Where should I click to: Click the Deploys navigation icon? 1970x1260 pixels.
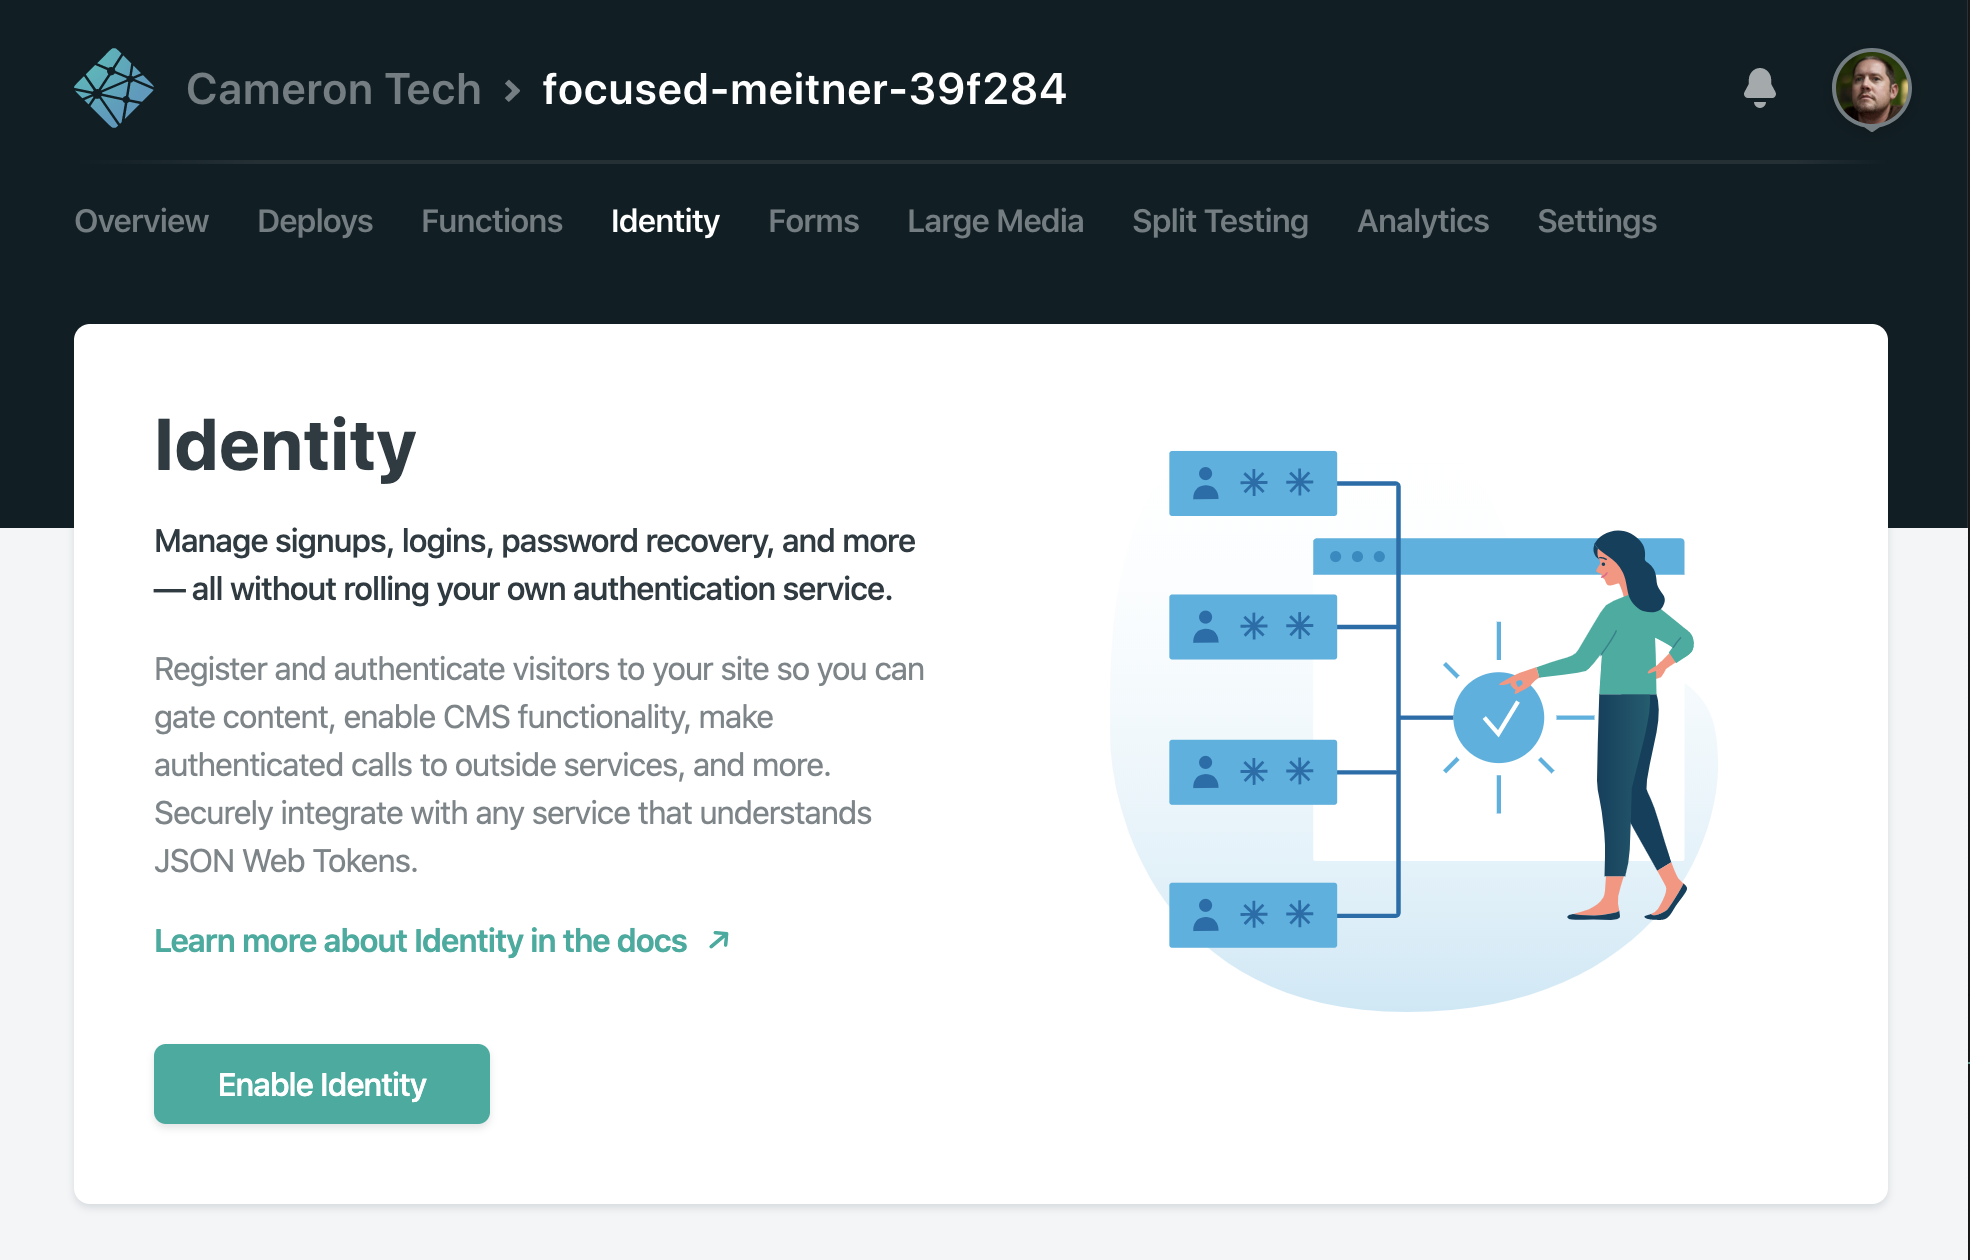point(313,221)
